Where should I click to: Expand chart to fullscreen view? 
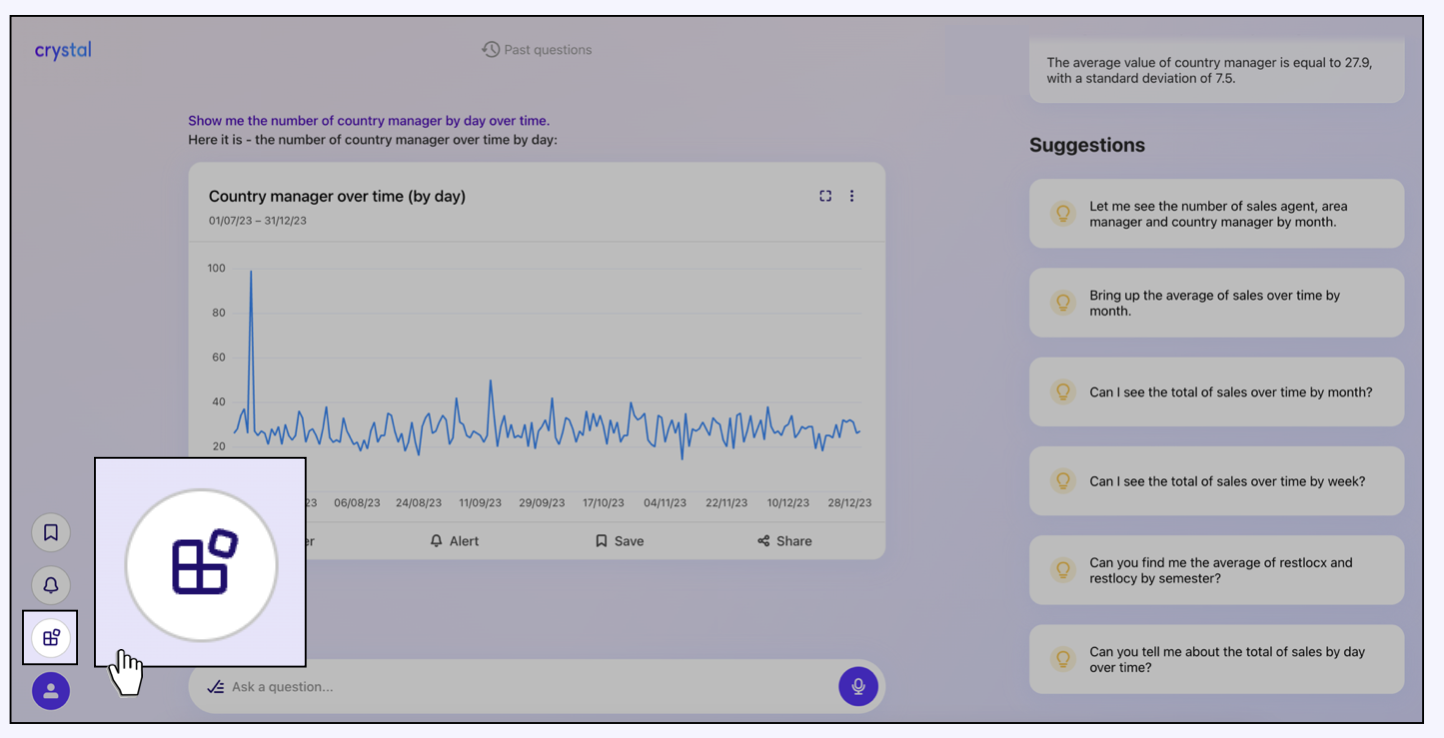coord(825,196)
